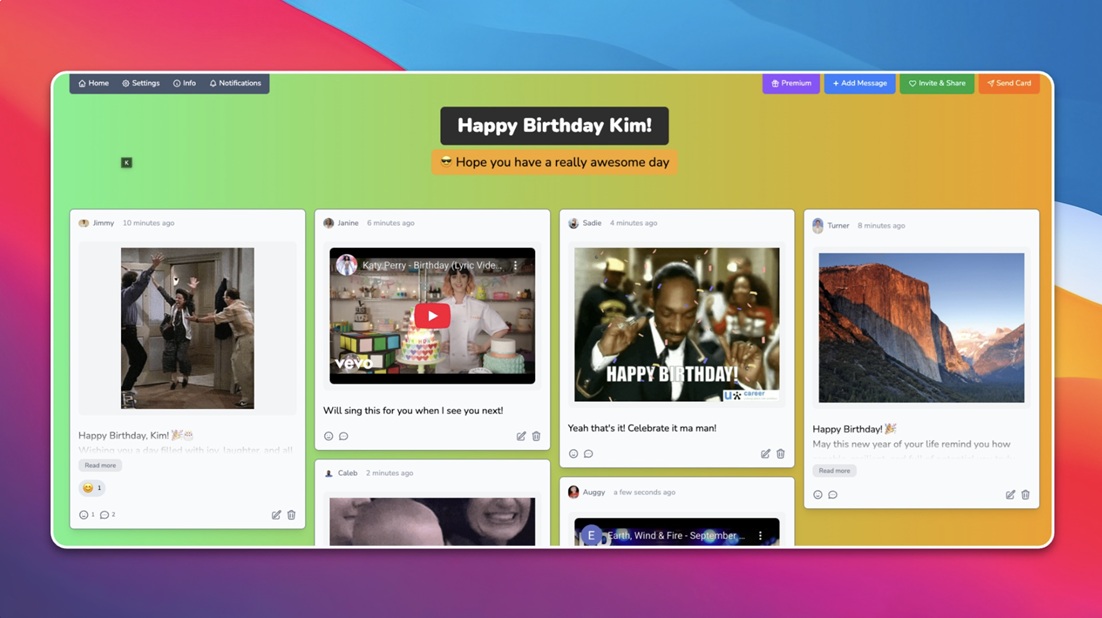Image resolution: width=1102 pixels, height=618 pixels.
Task: Collapse the sidebar using the arrow button
Action: point(127,162)
